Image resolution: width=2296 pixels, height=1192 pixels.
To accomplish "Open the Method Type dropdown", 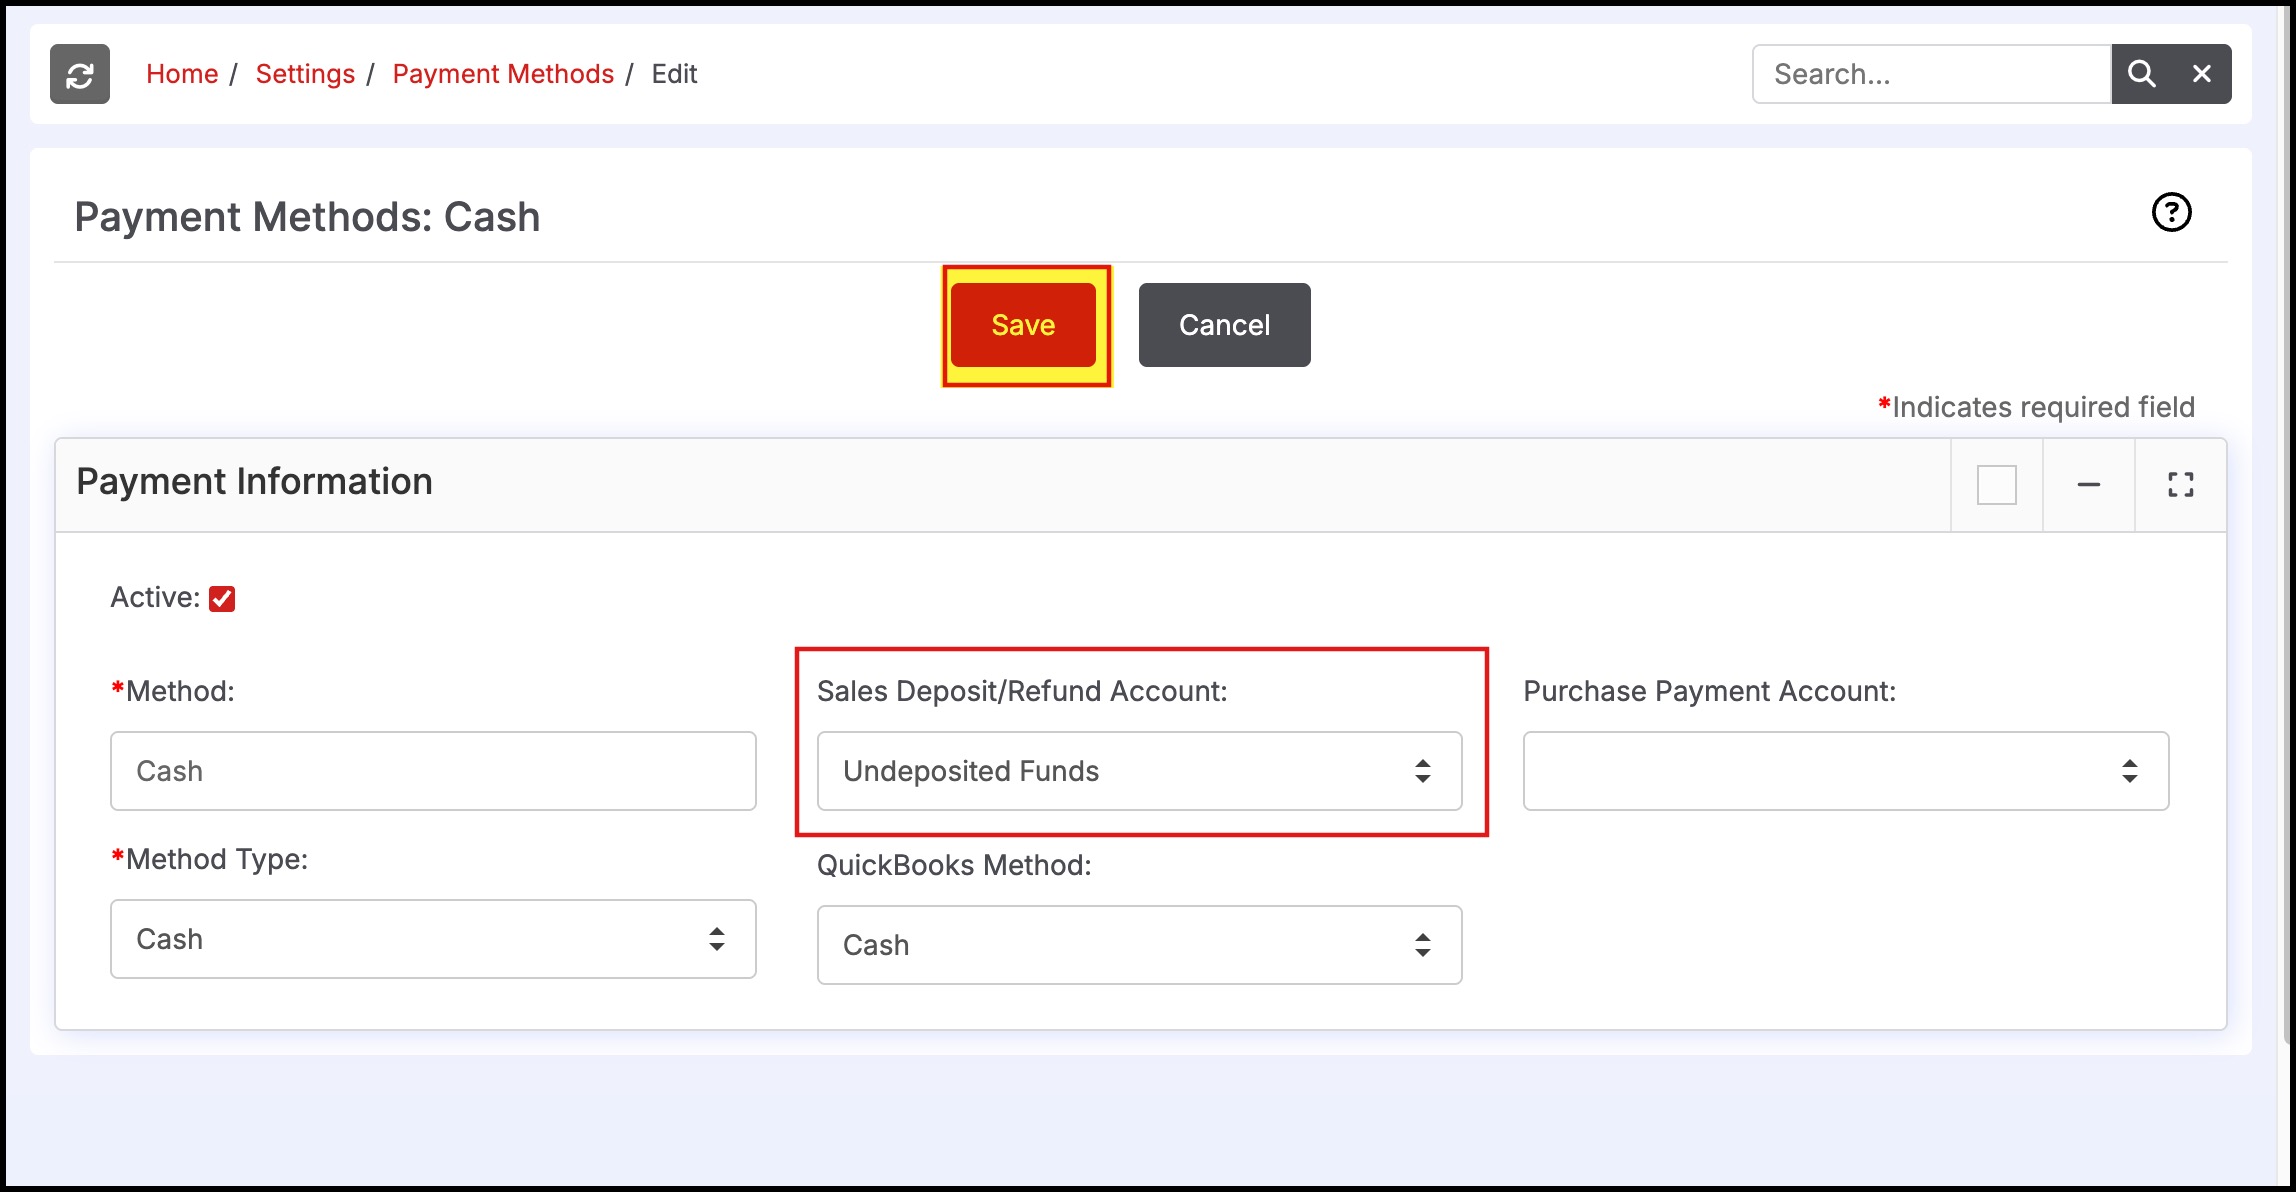I will 433,939.
